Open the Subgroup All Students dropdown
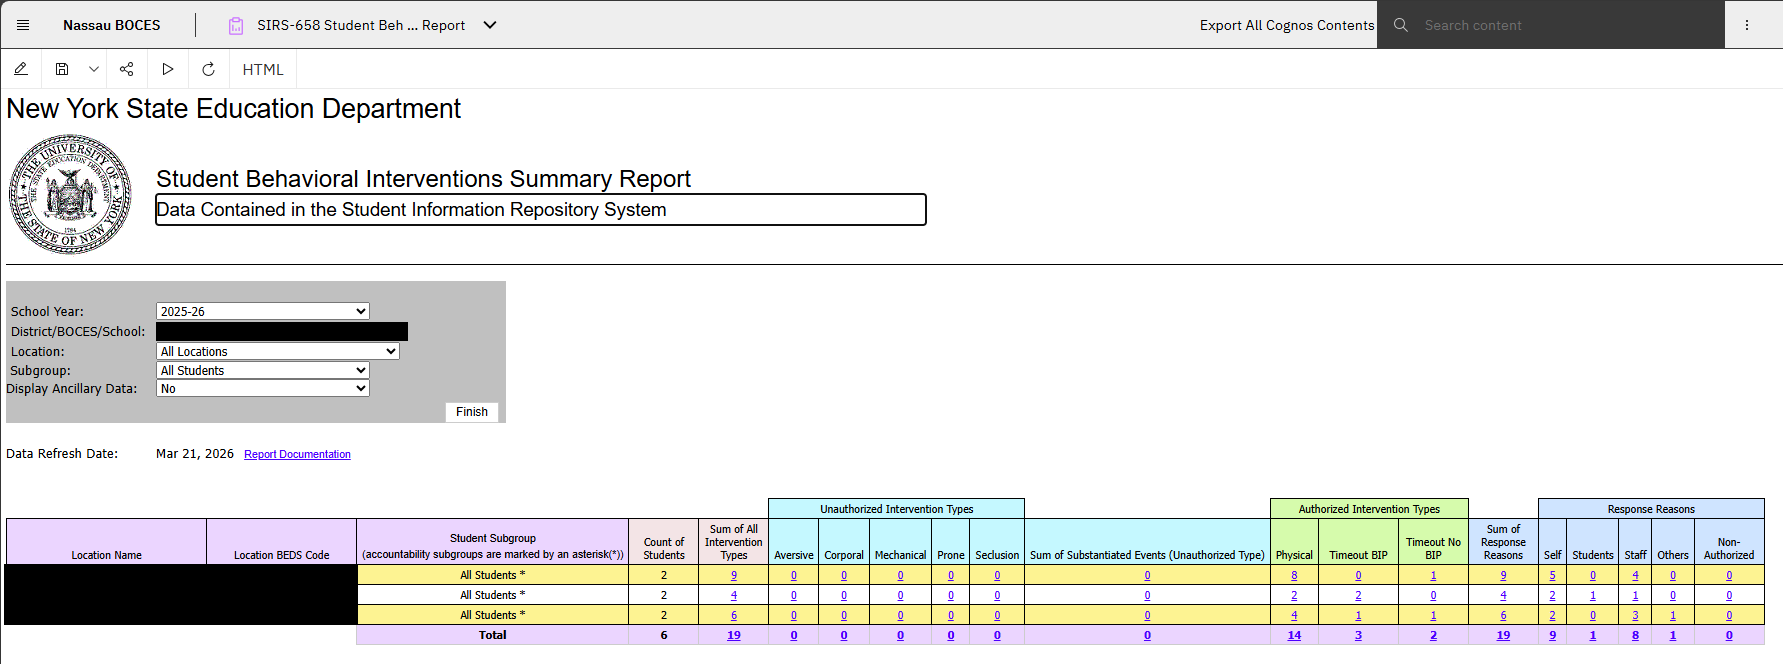Screen dimensions: 1783x664 (263, 370)
